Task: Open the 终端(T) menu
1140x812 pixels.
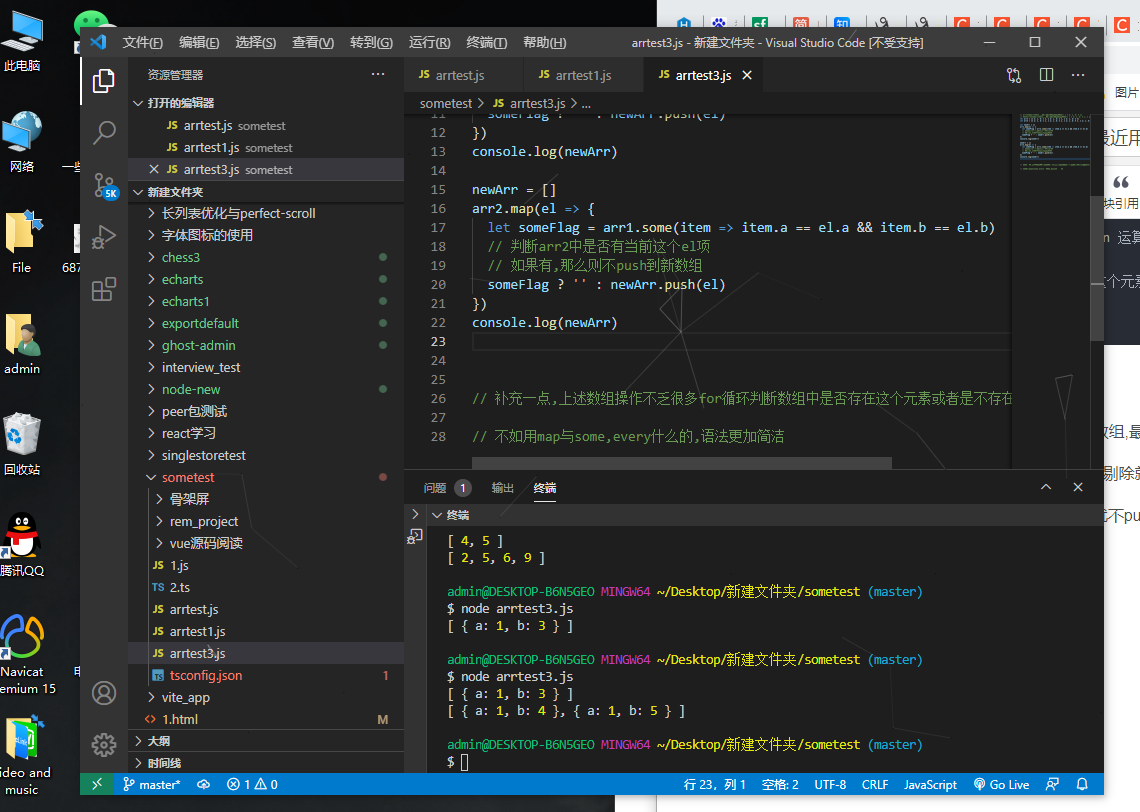Action: 487,43
